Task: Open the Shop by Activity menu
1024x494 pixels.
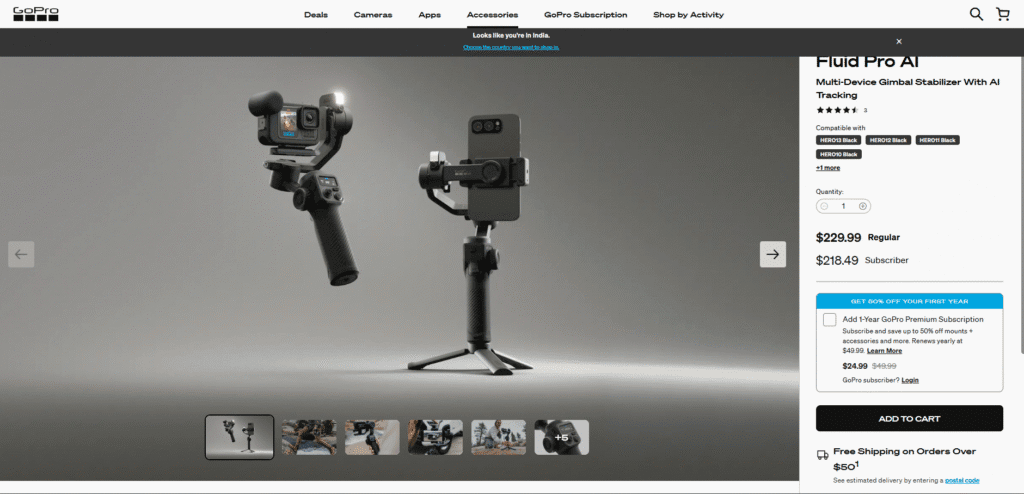Action: coord(688,15)
